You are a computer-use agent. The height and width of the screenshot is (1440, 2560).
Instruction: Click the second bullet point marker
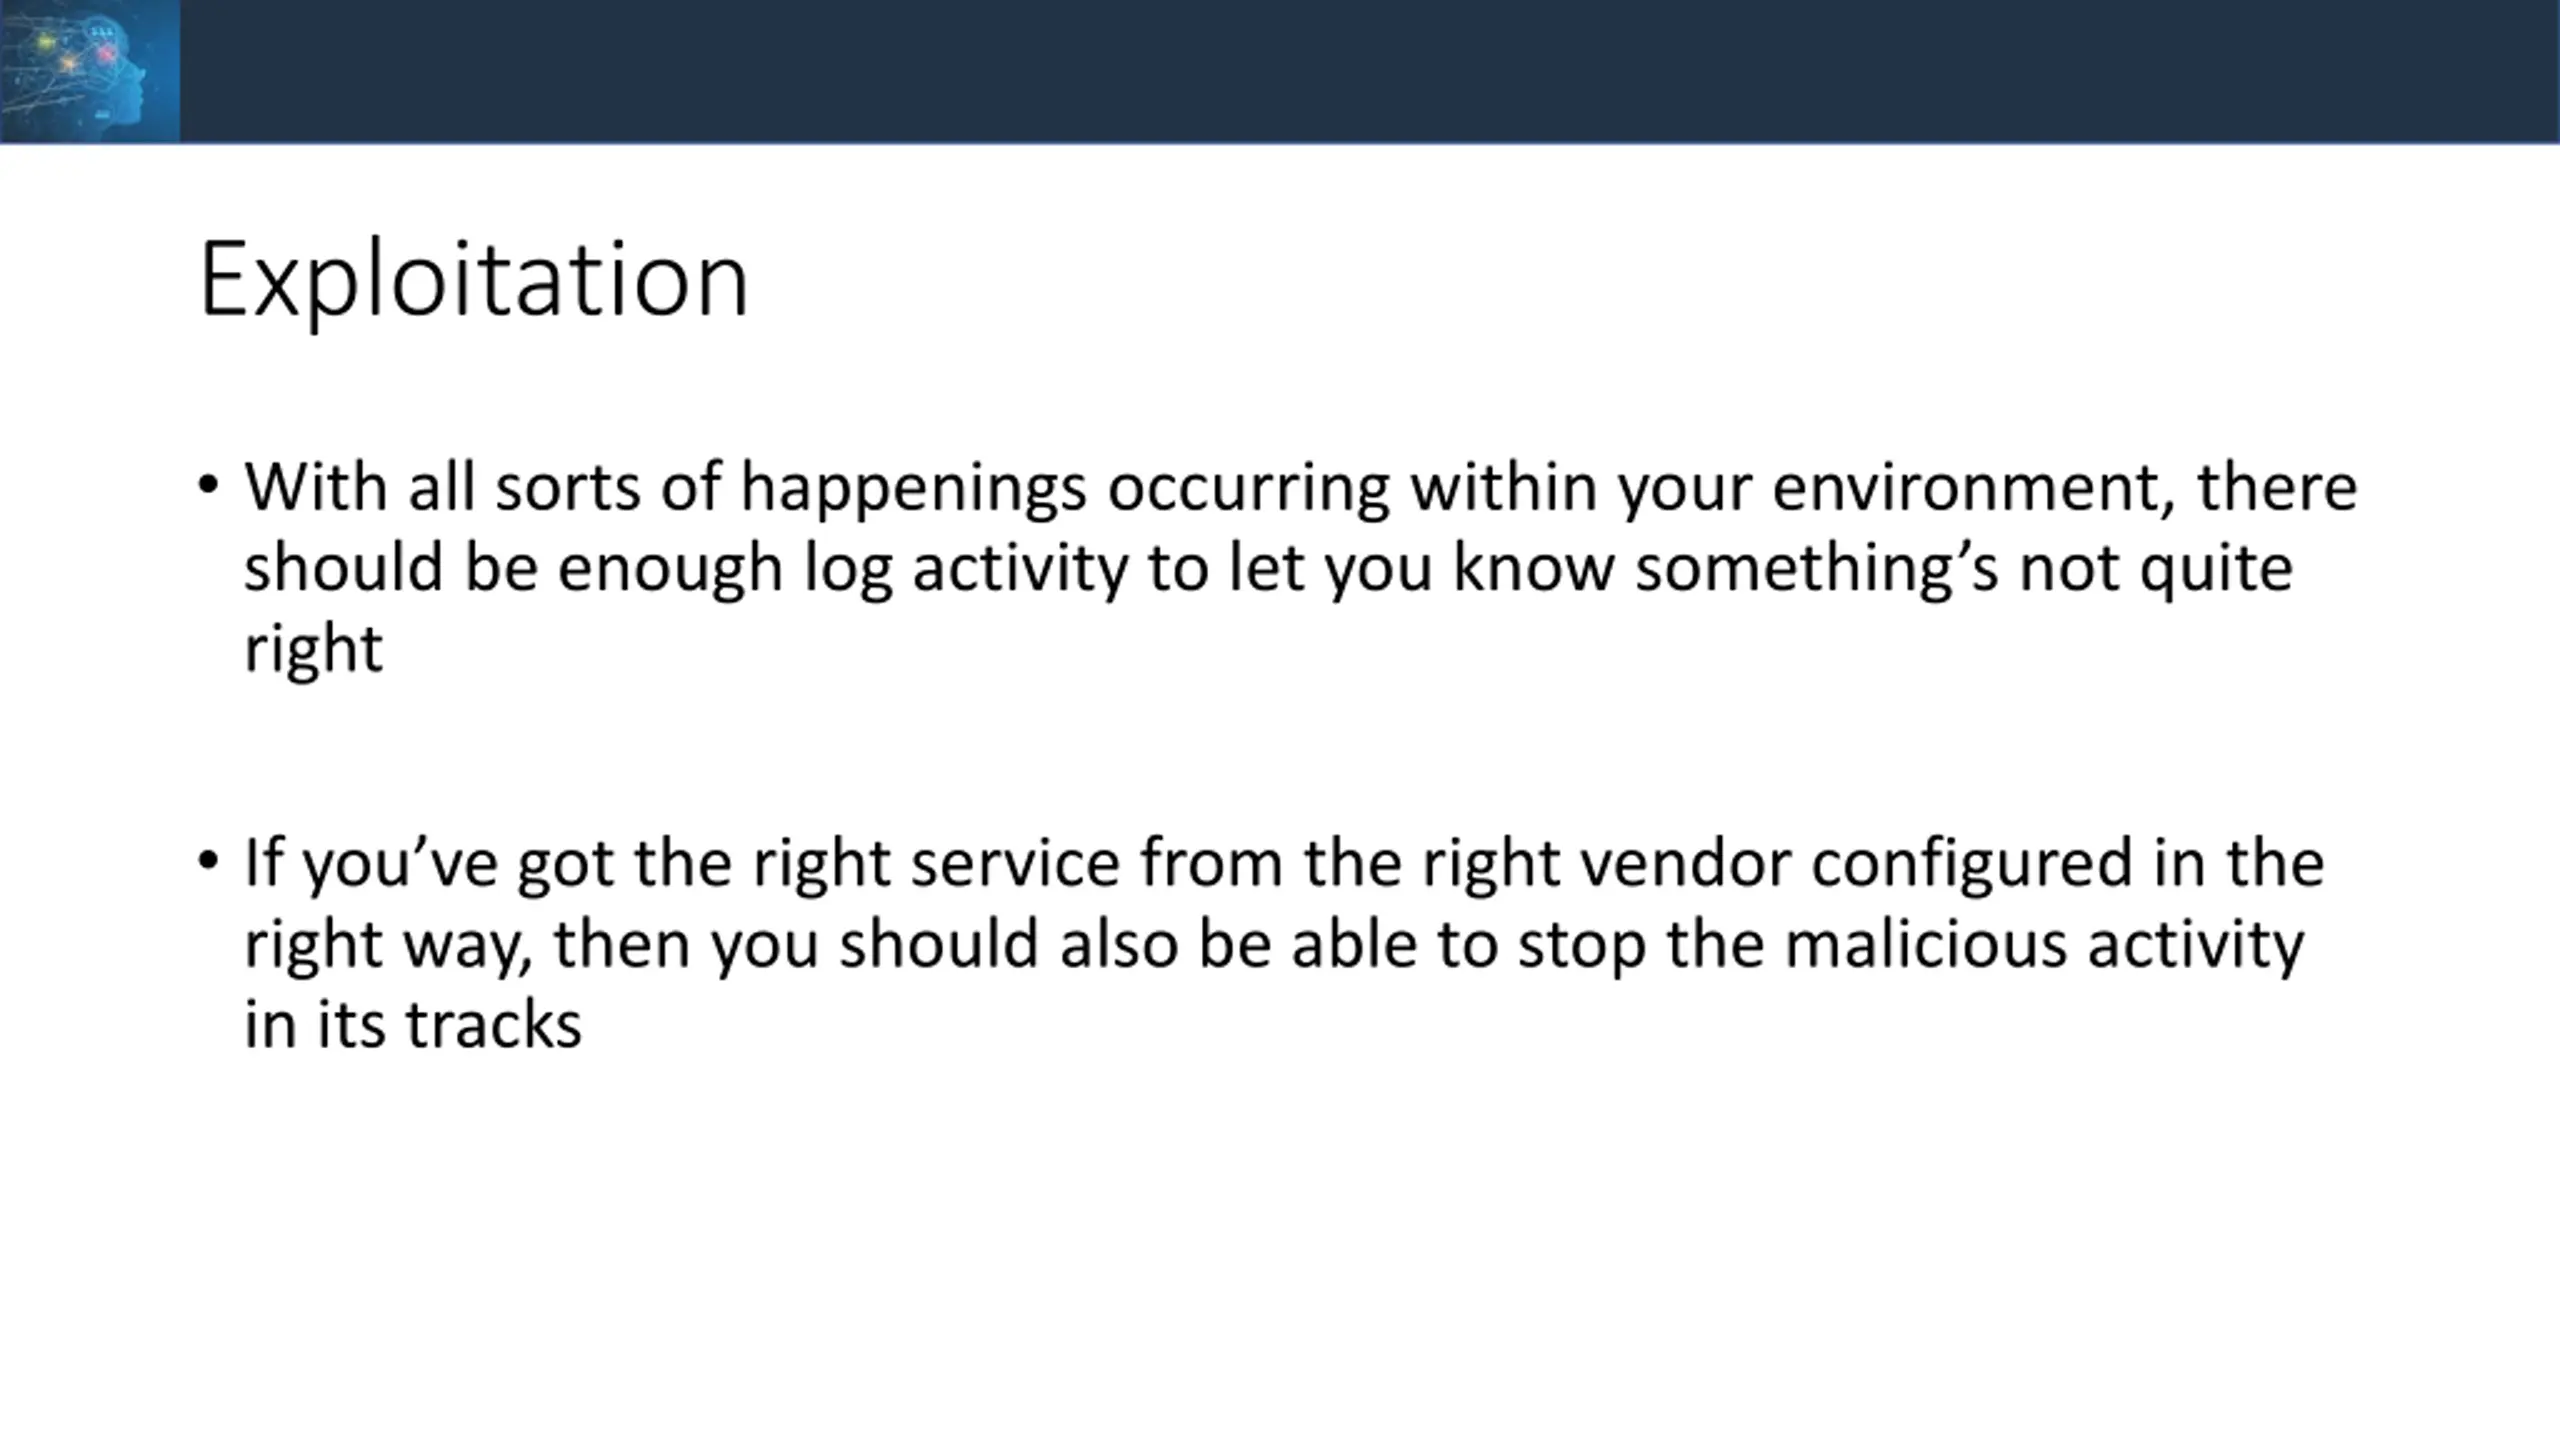208,861
